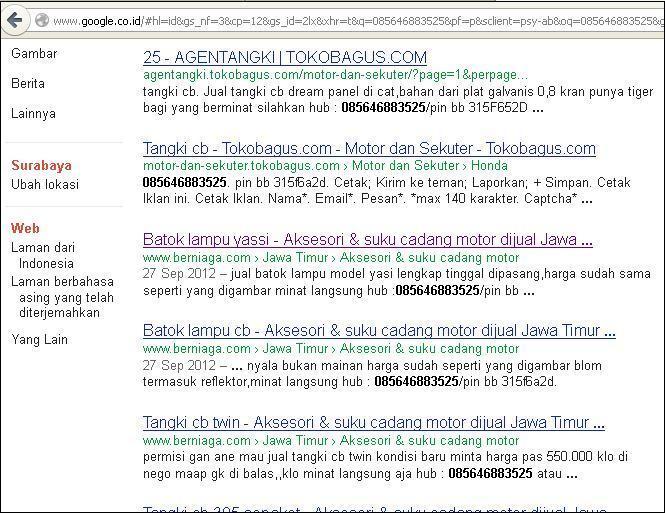This screenshot has height=513, width=665.
Task: Click the globe site identity icon
Action: pos(42,20)
